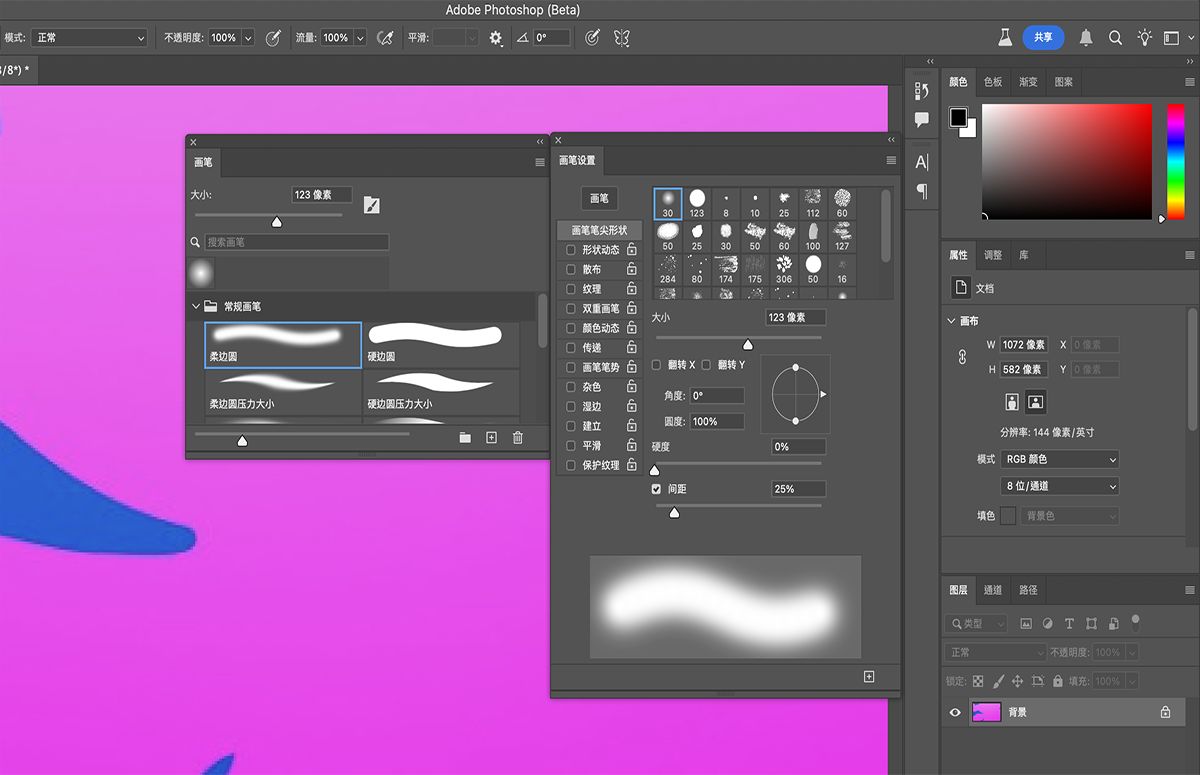Select the 画笔笔尖形状 option
Viewport: 1200px width, 775px height.
(599, 230)
